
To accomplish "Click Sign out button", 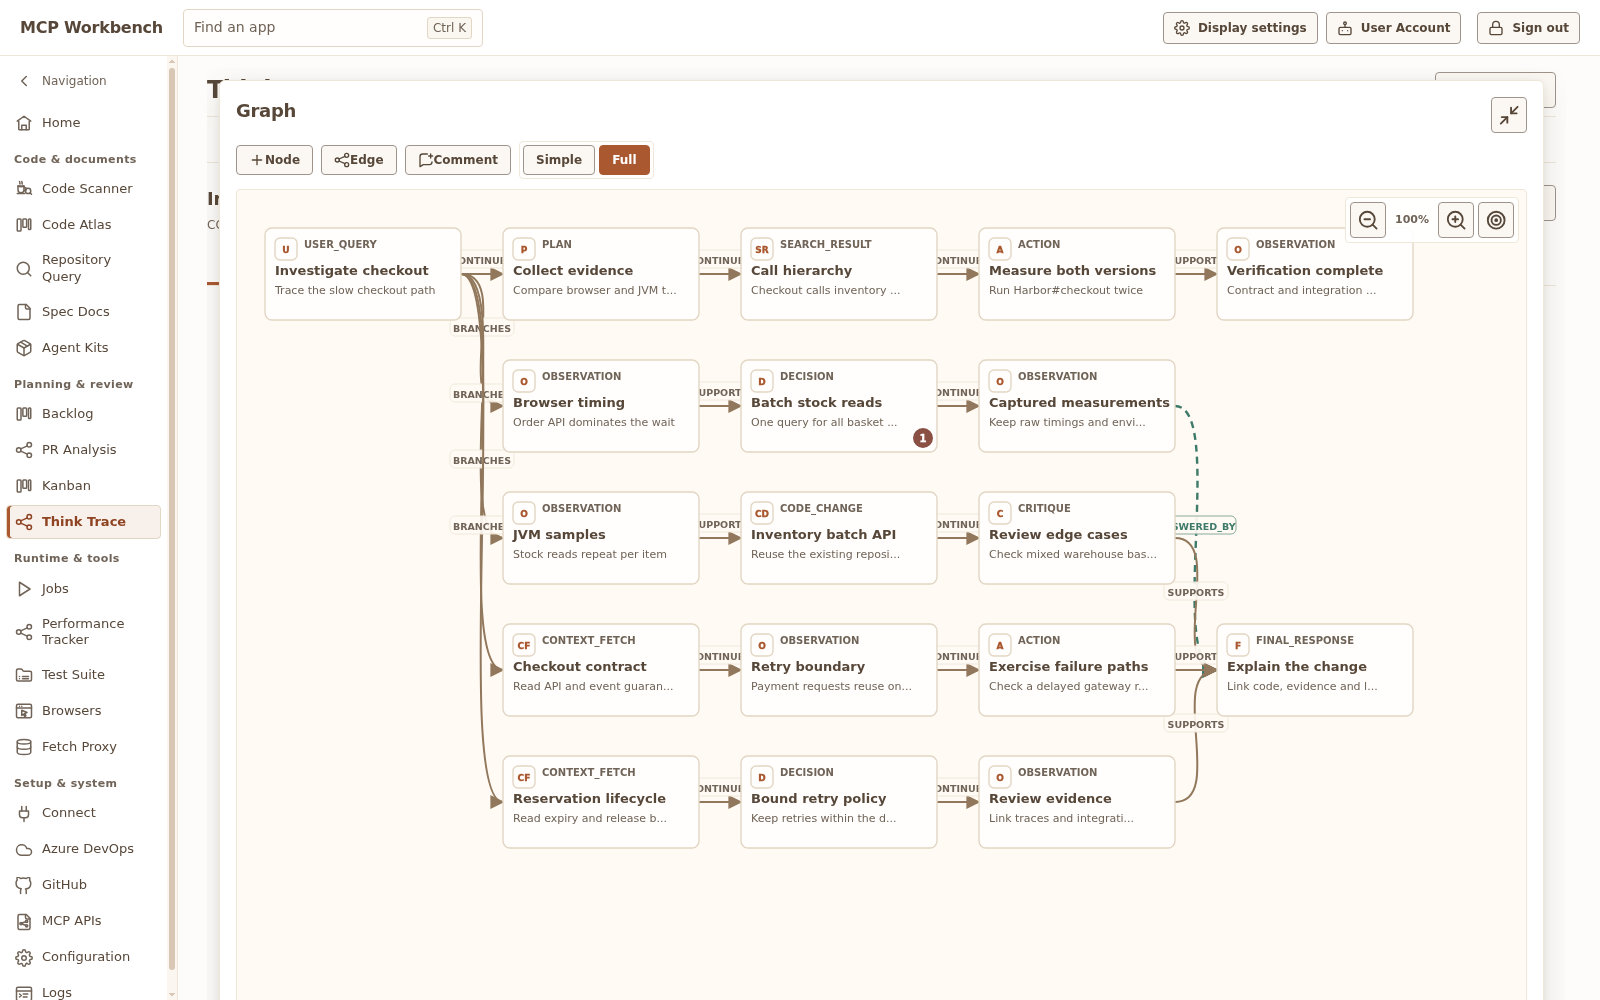I will point(1528,28).
